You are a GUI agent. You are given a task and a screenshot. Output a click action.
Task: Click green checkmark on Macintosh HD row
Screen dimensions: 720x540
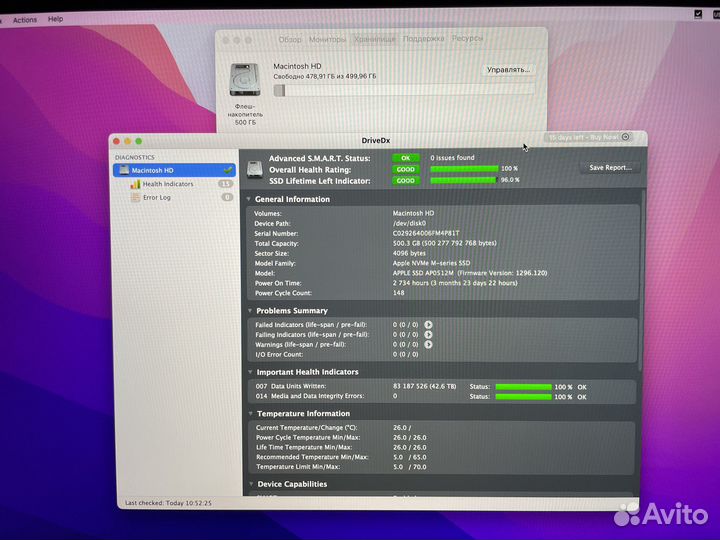pyautogui.click(x=227, y=170)
